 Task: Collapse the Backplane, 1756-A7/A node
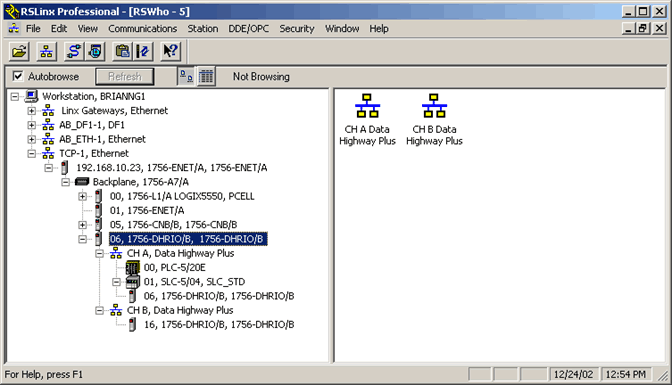pos(66,182)
